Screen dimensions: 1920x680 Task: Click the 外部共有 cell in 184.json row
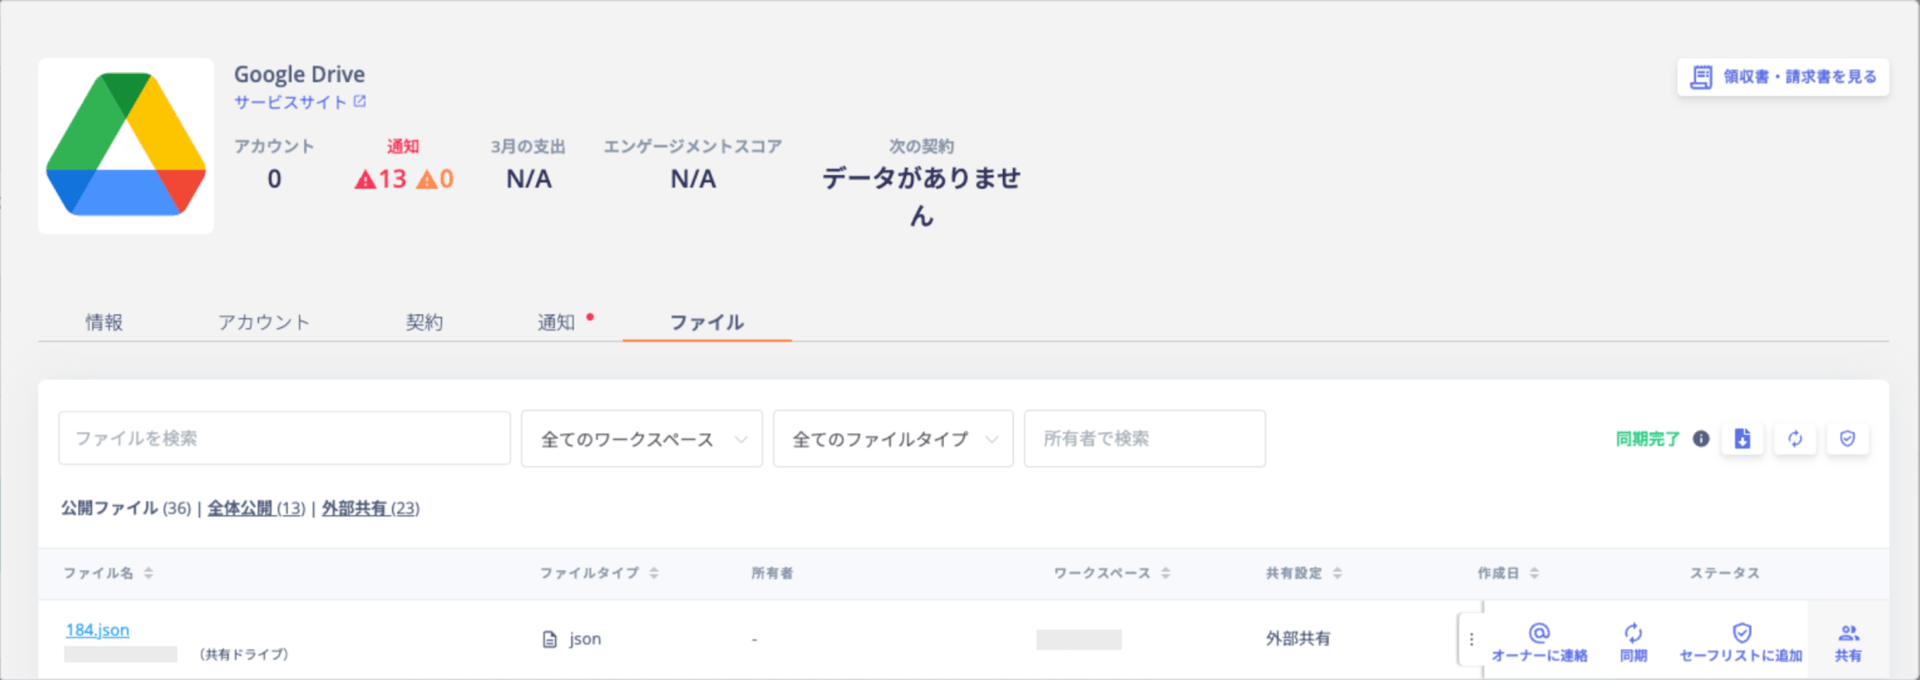1298,638
